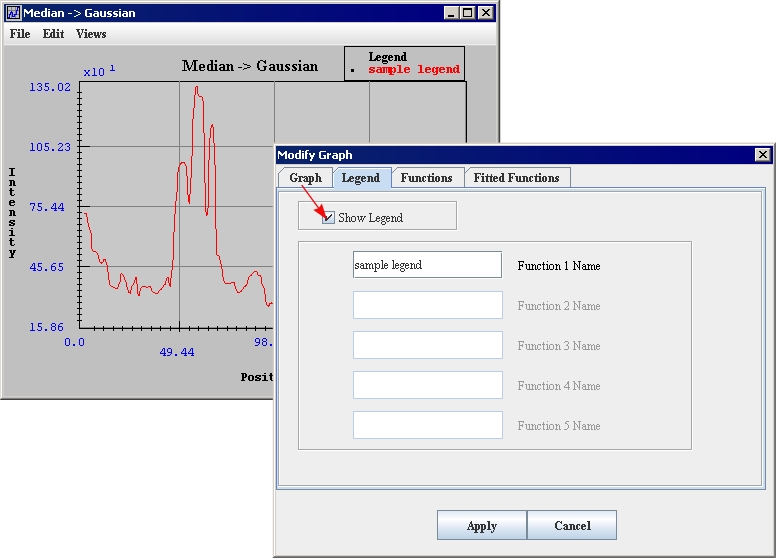Toggle the Show Legend checkbox

[x=328, y=217]
